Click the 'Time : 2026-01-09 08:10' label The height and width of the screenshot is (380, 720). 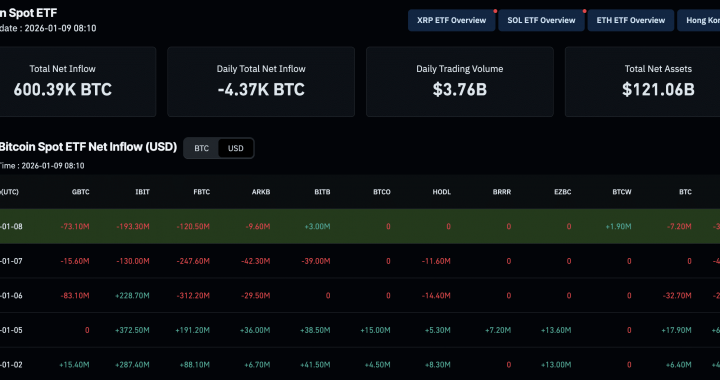[x=42, y=166]
